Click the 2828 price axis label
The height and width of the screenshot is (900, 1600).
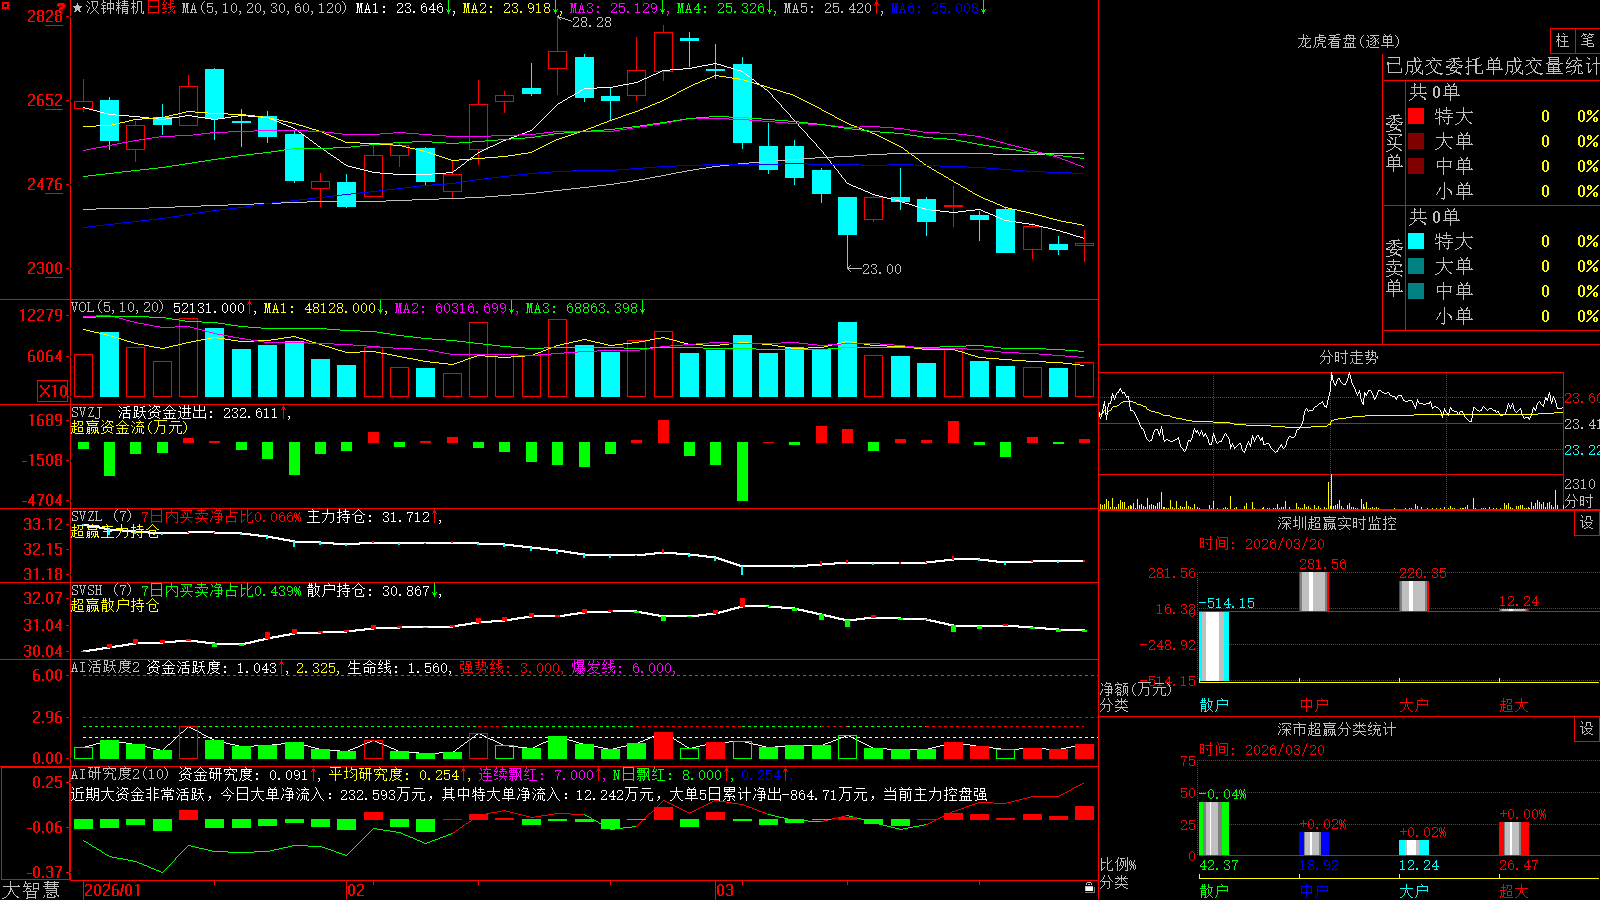45,16
